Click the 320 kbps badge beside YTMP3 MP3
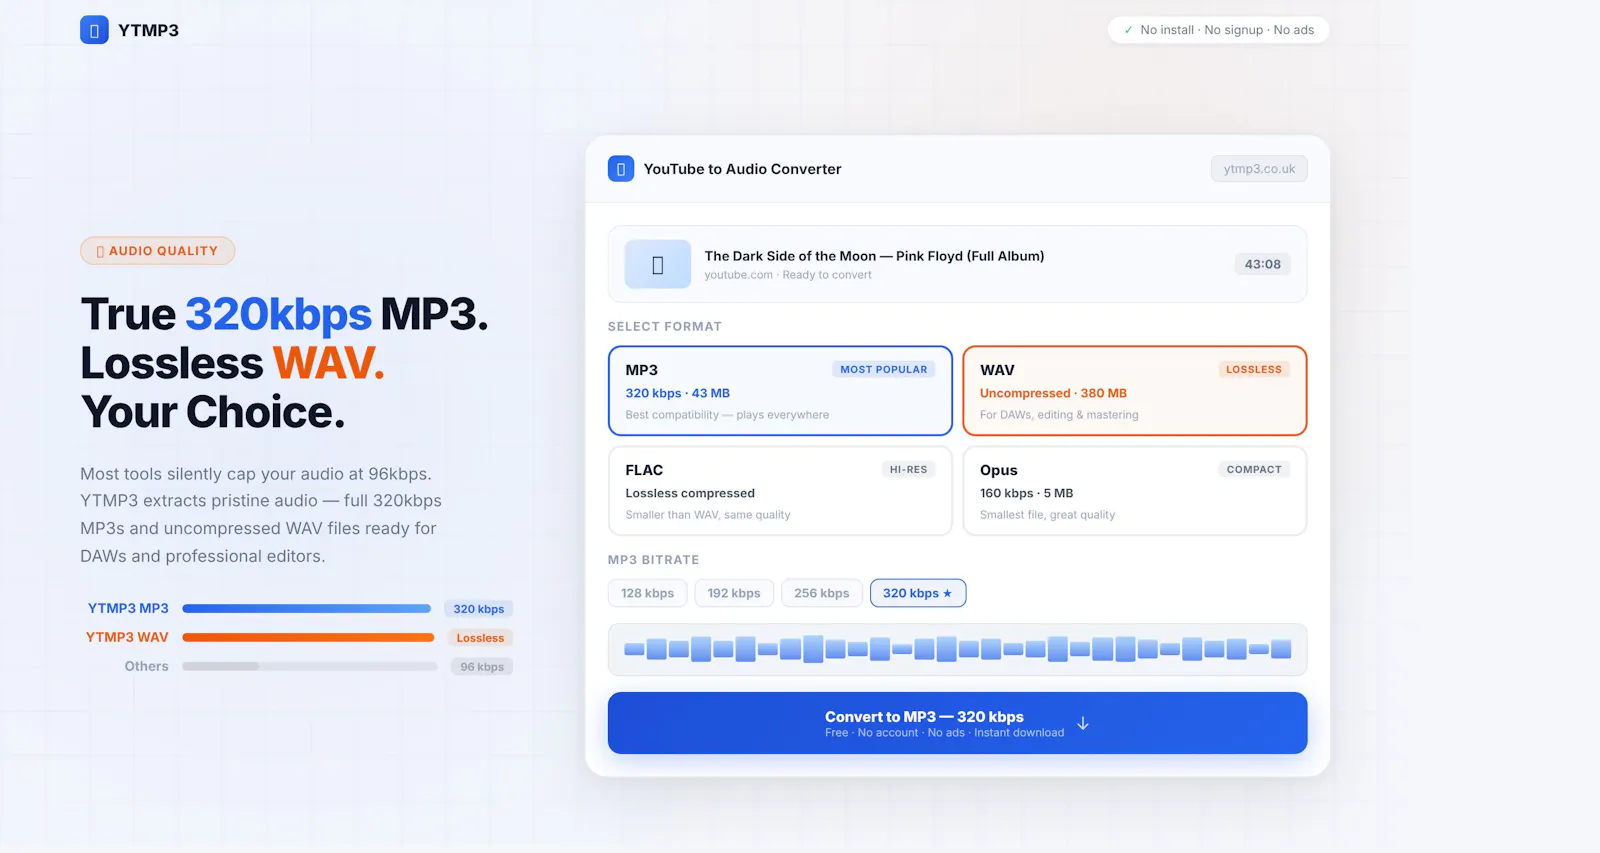The height and width of the screenshot is (853, 1600). (479, 609)
